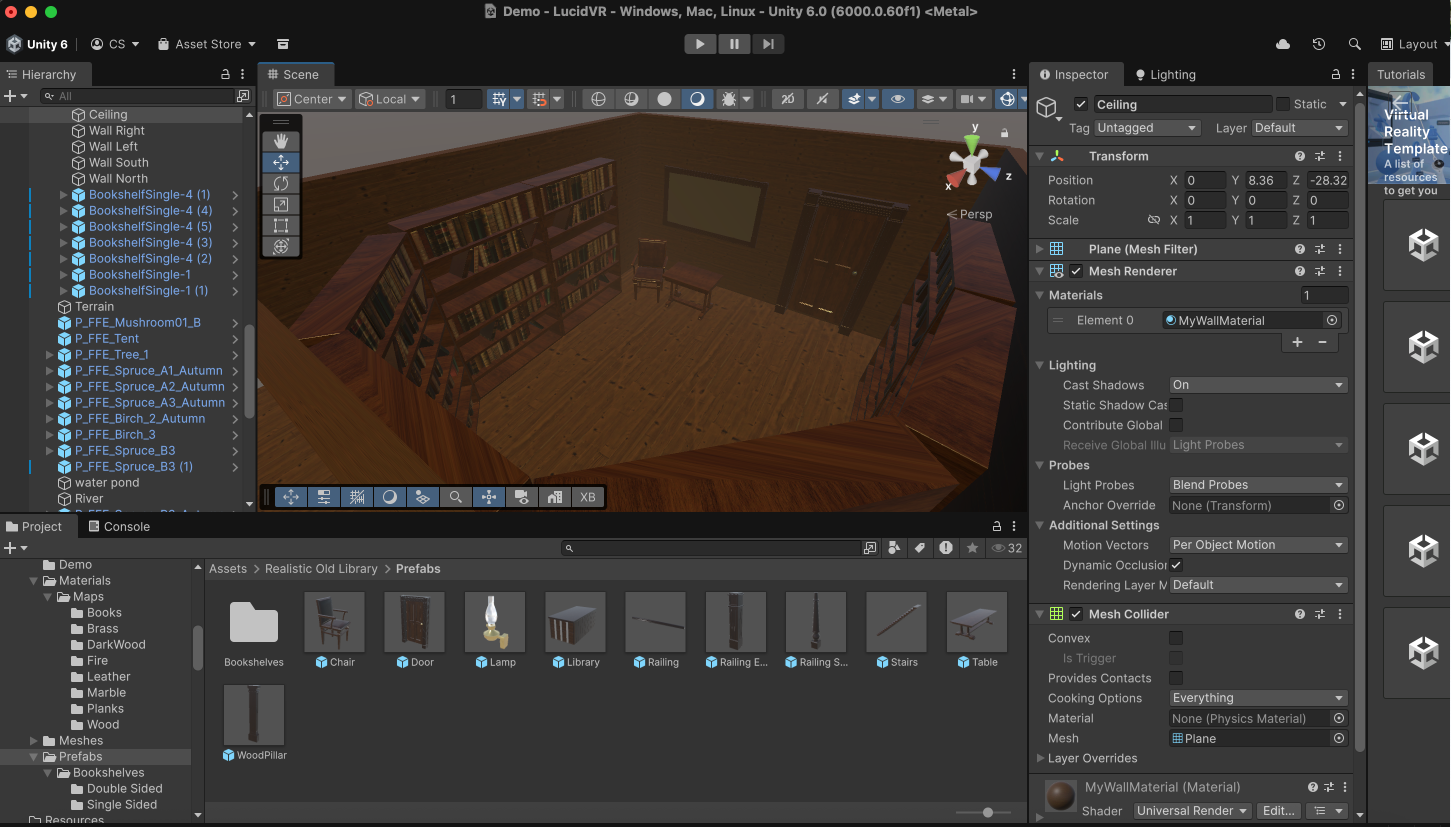Viewport: 1451px width, 827px height.
Task: Select the Hand view tool
Action: click(281, 141)
